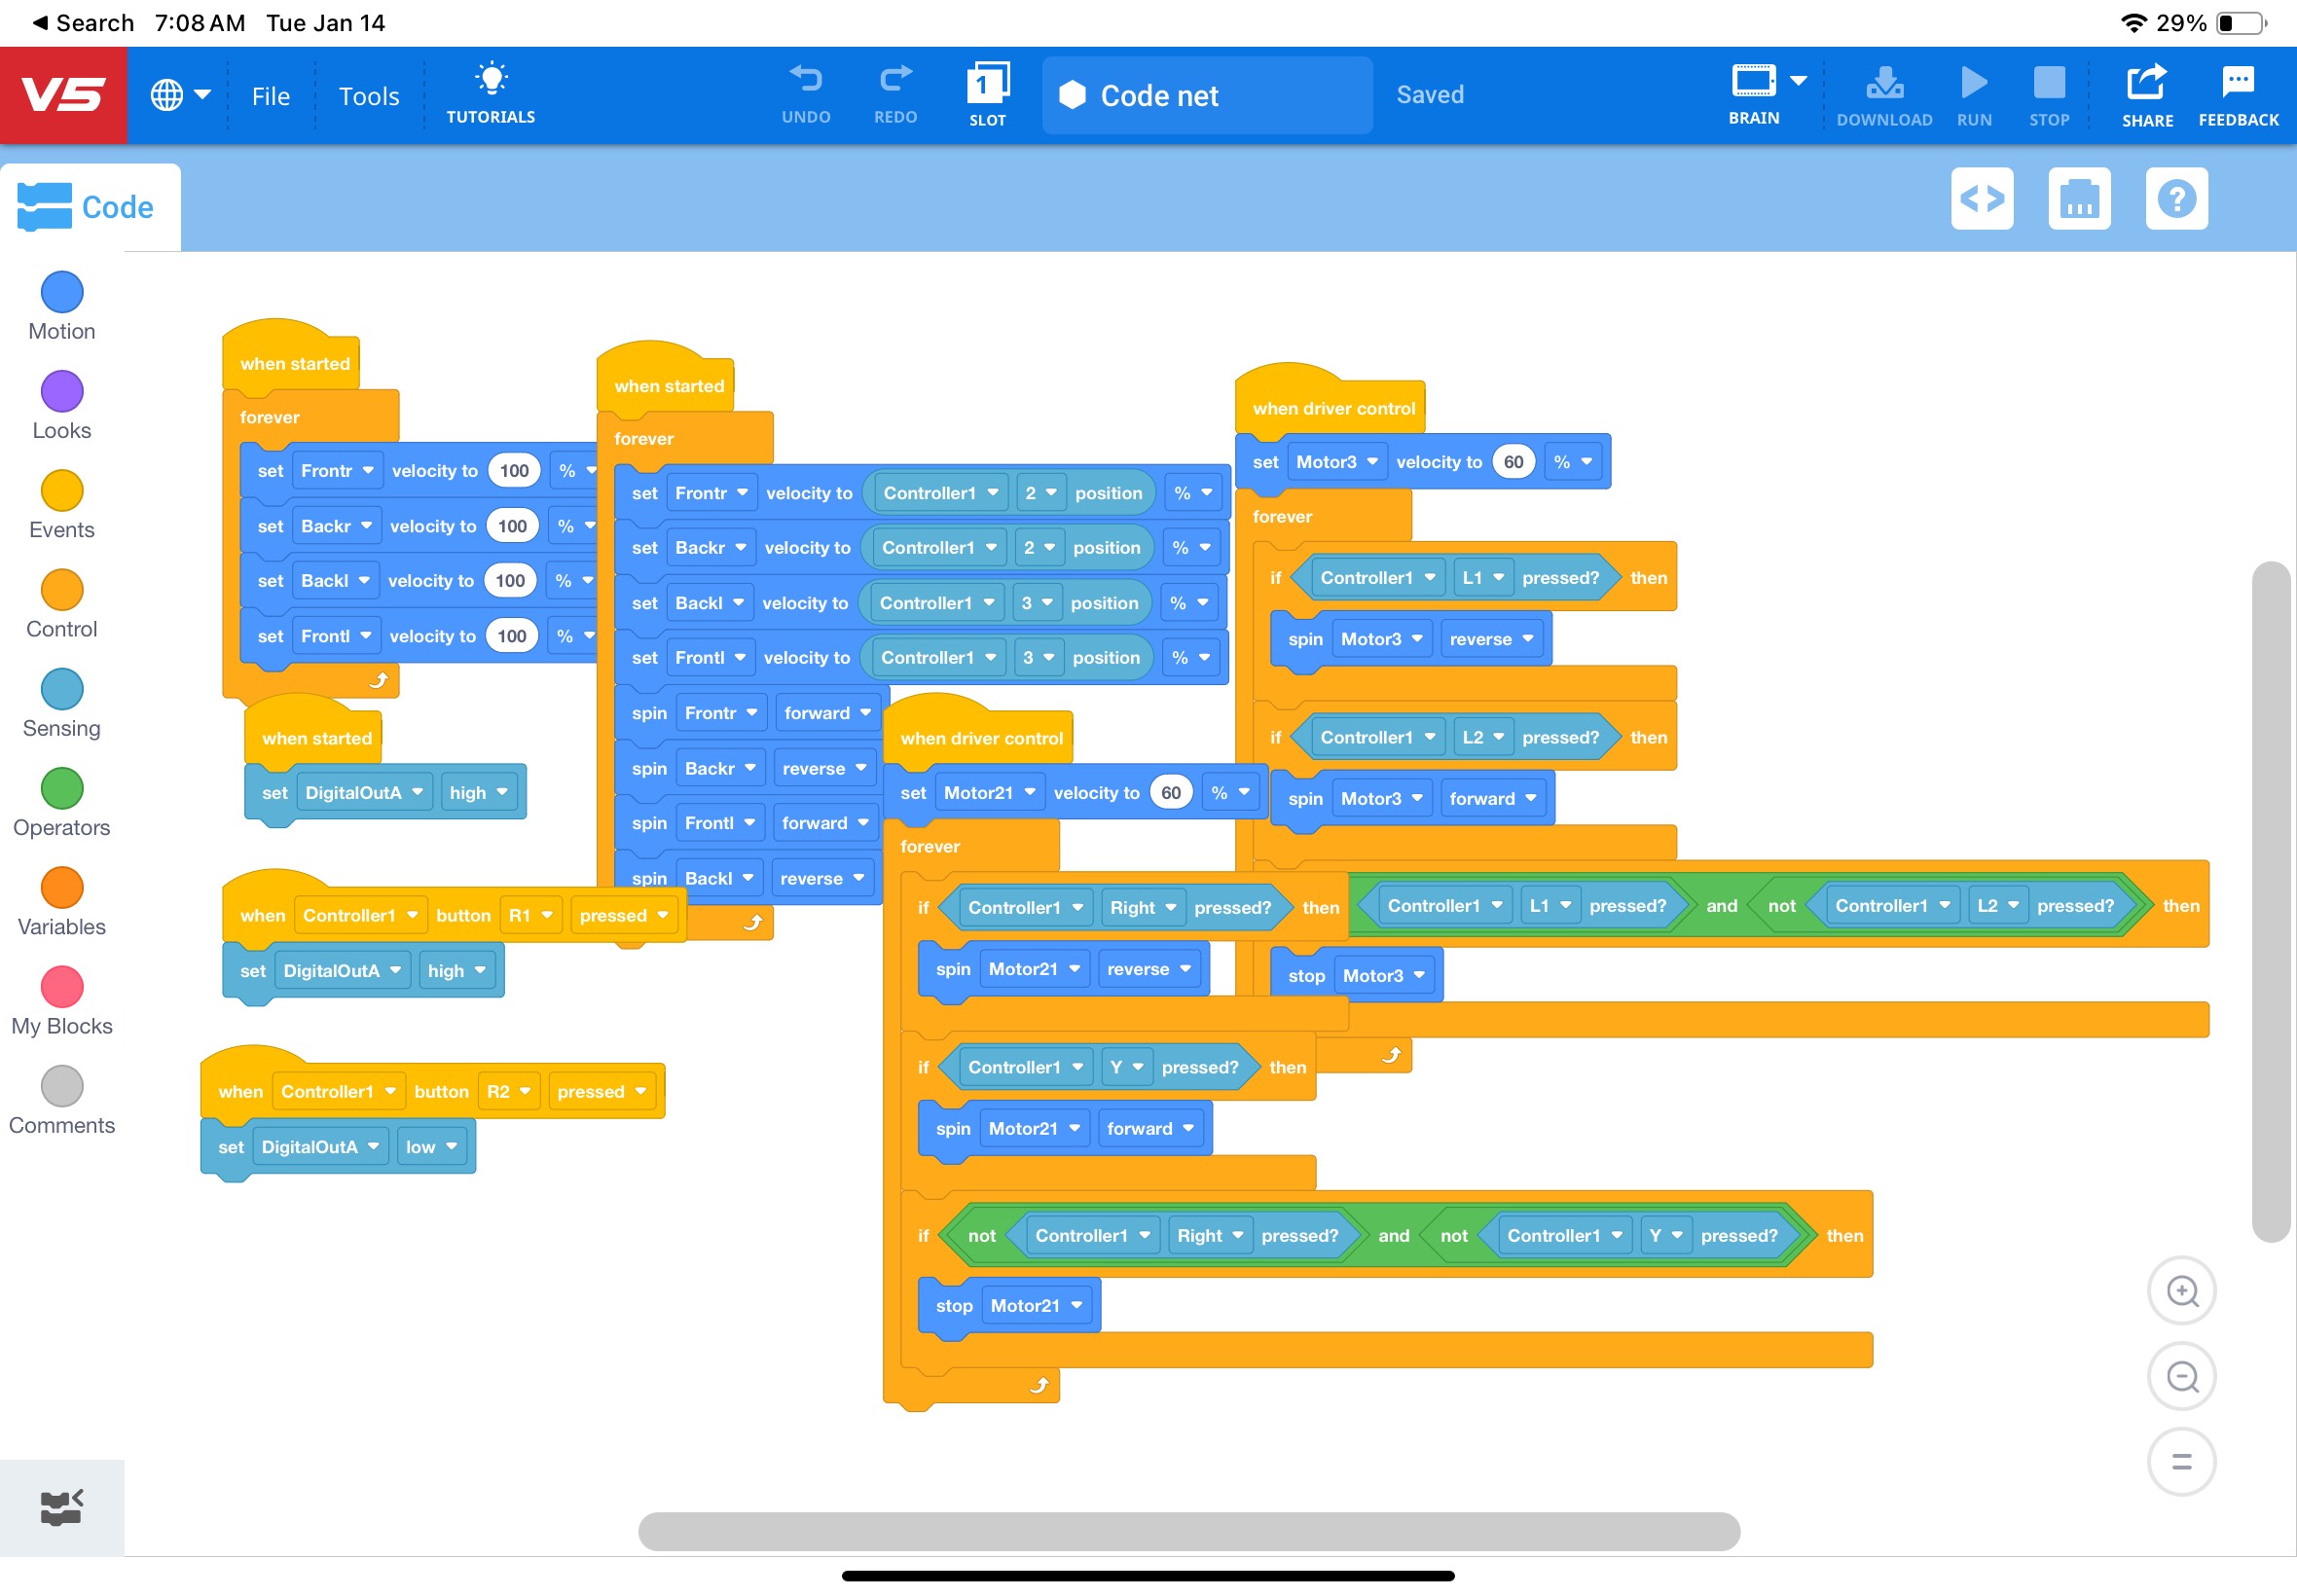Viewport: 2297px width, 1596px height.
Task: Open the code viewer icon
Action: pyautogui.click(x=1981, y=199)
